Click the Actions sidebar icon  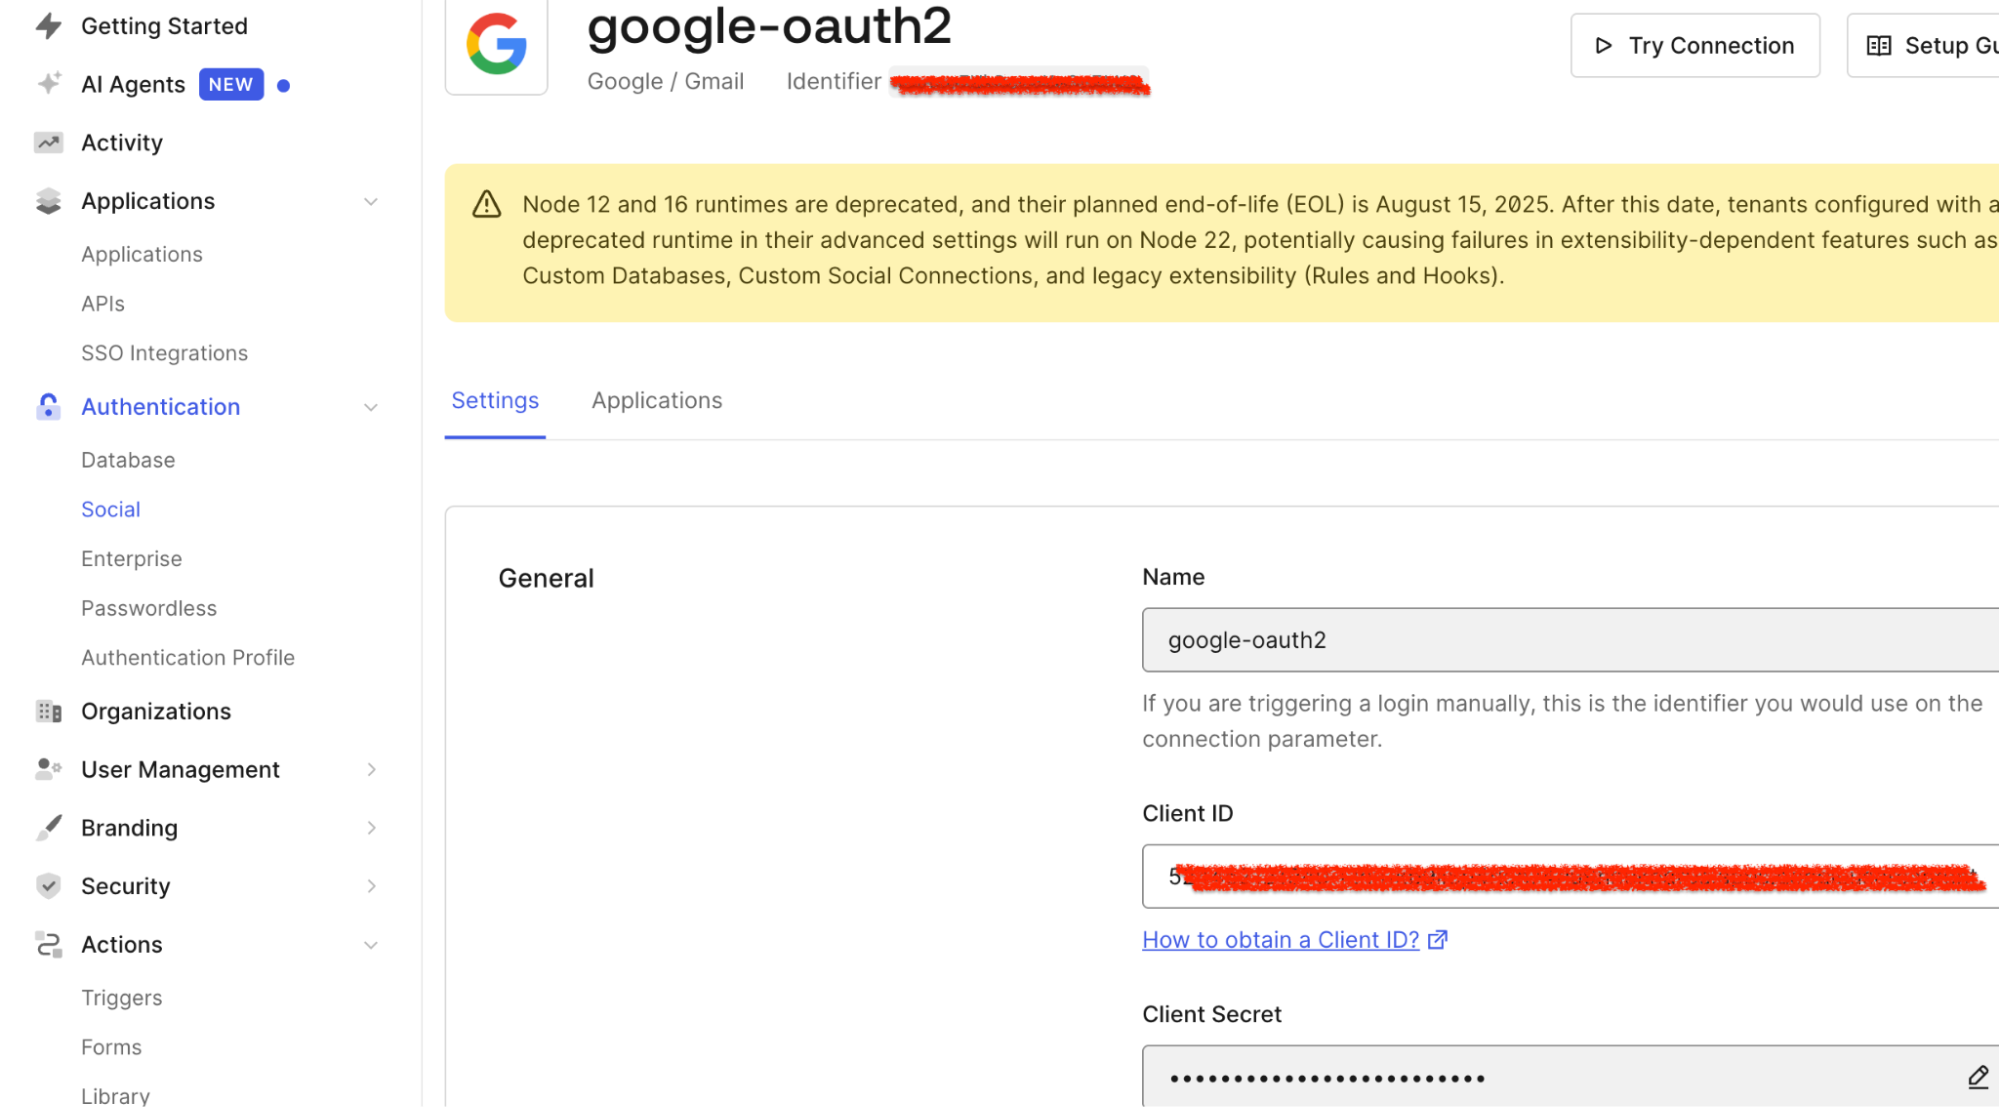[x=48, y=944]
